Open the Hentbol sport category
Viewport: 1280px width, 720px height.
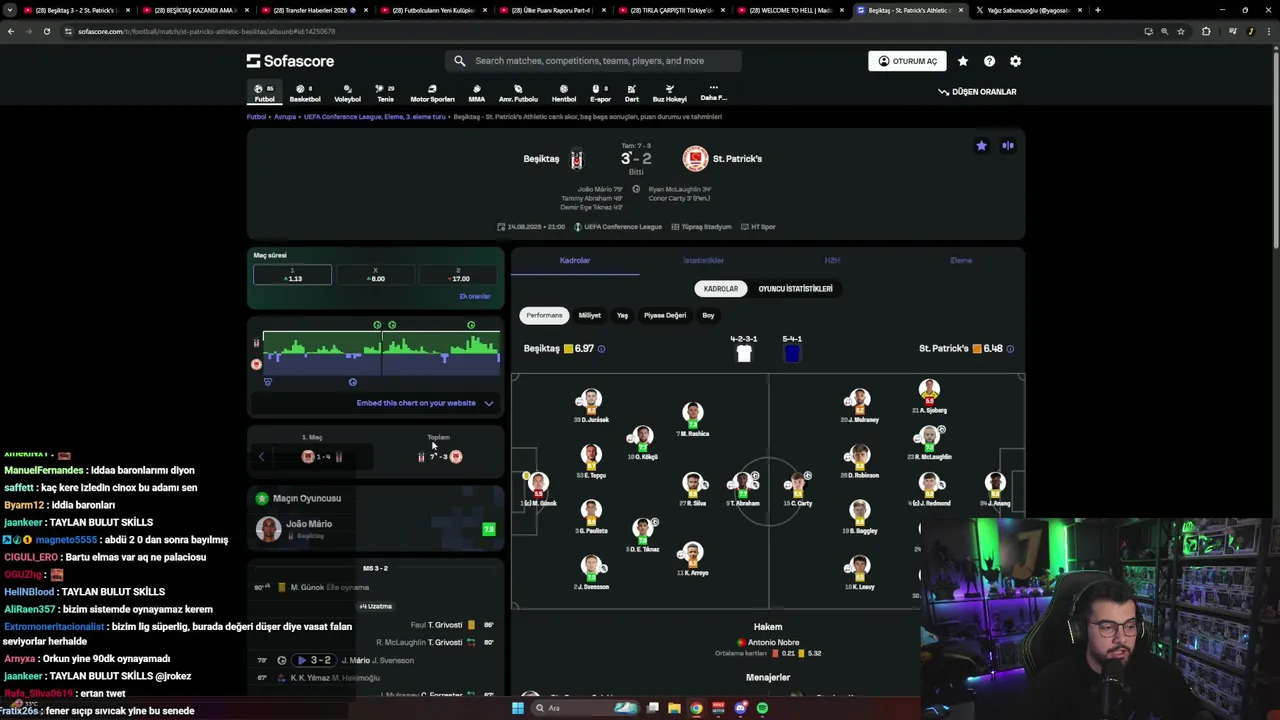tap(564, 93)
